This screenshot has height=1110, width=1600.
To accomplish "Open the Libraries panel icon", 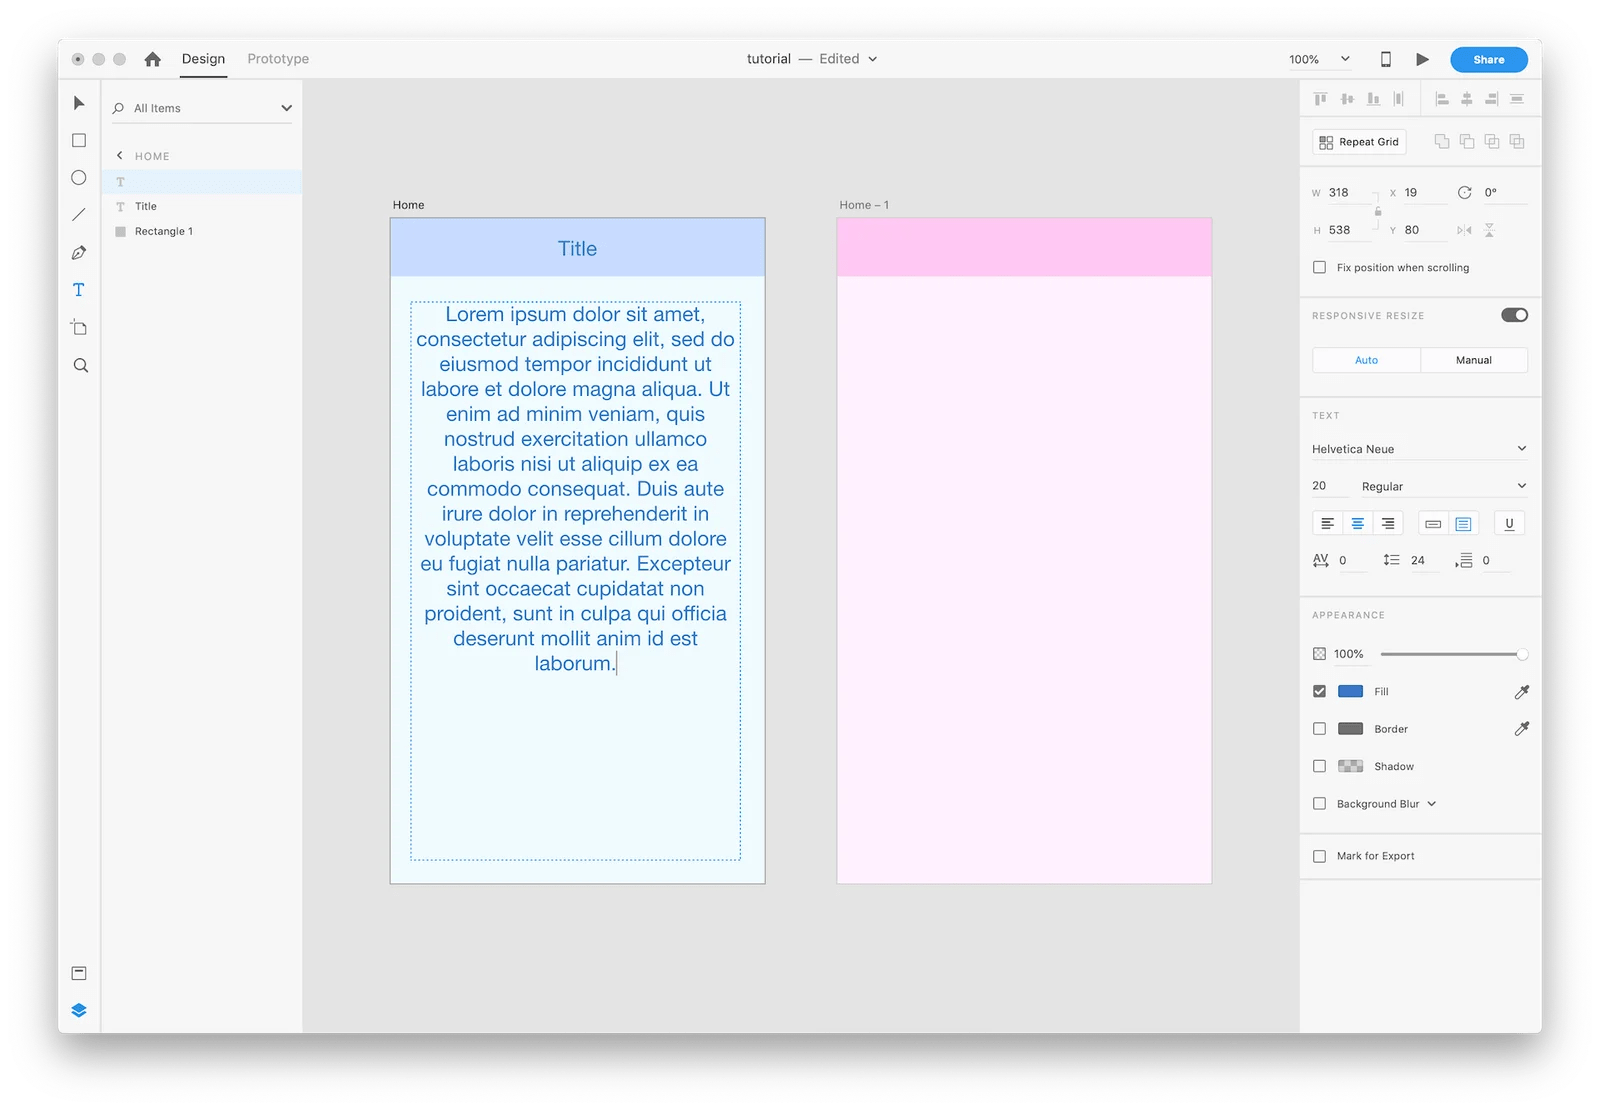I will tap(79, 973).
